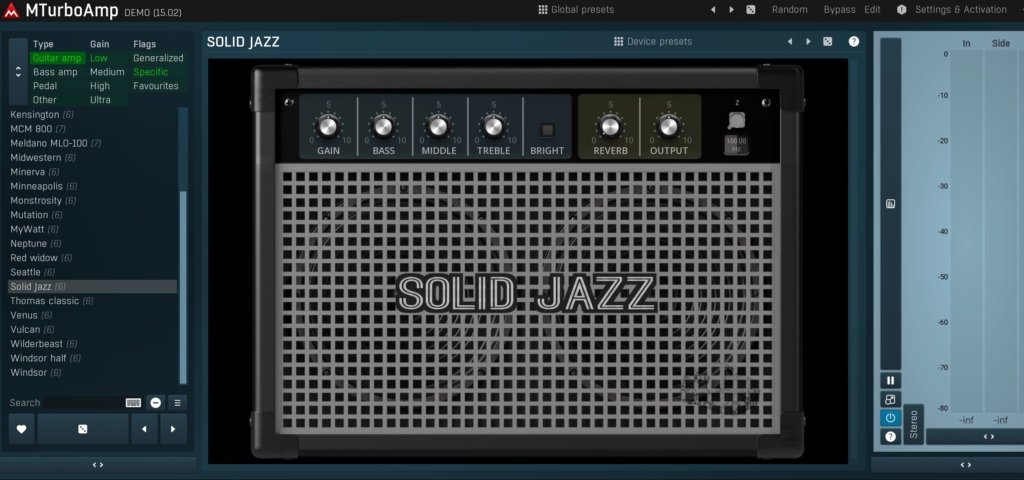This screenshot has width=1024, height=480.
Task: Select the High gain filter
Action: 100,86
